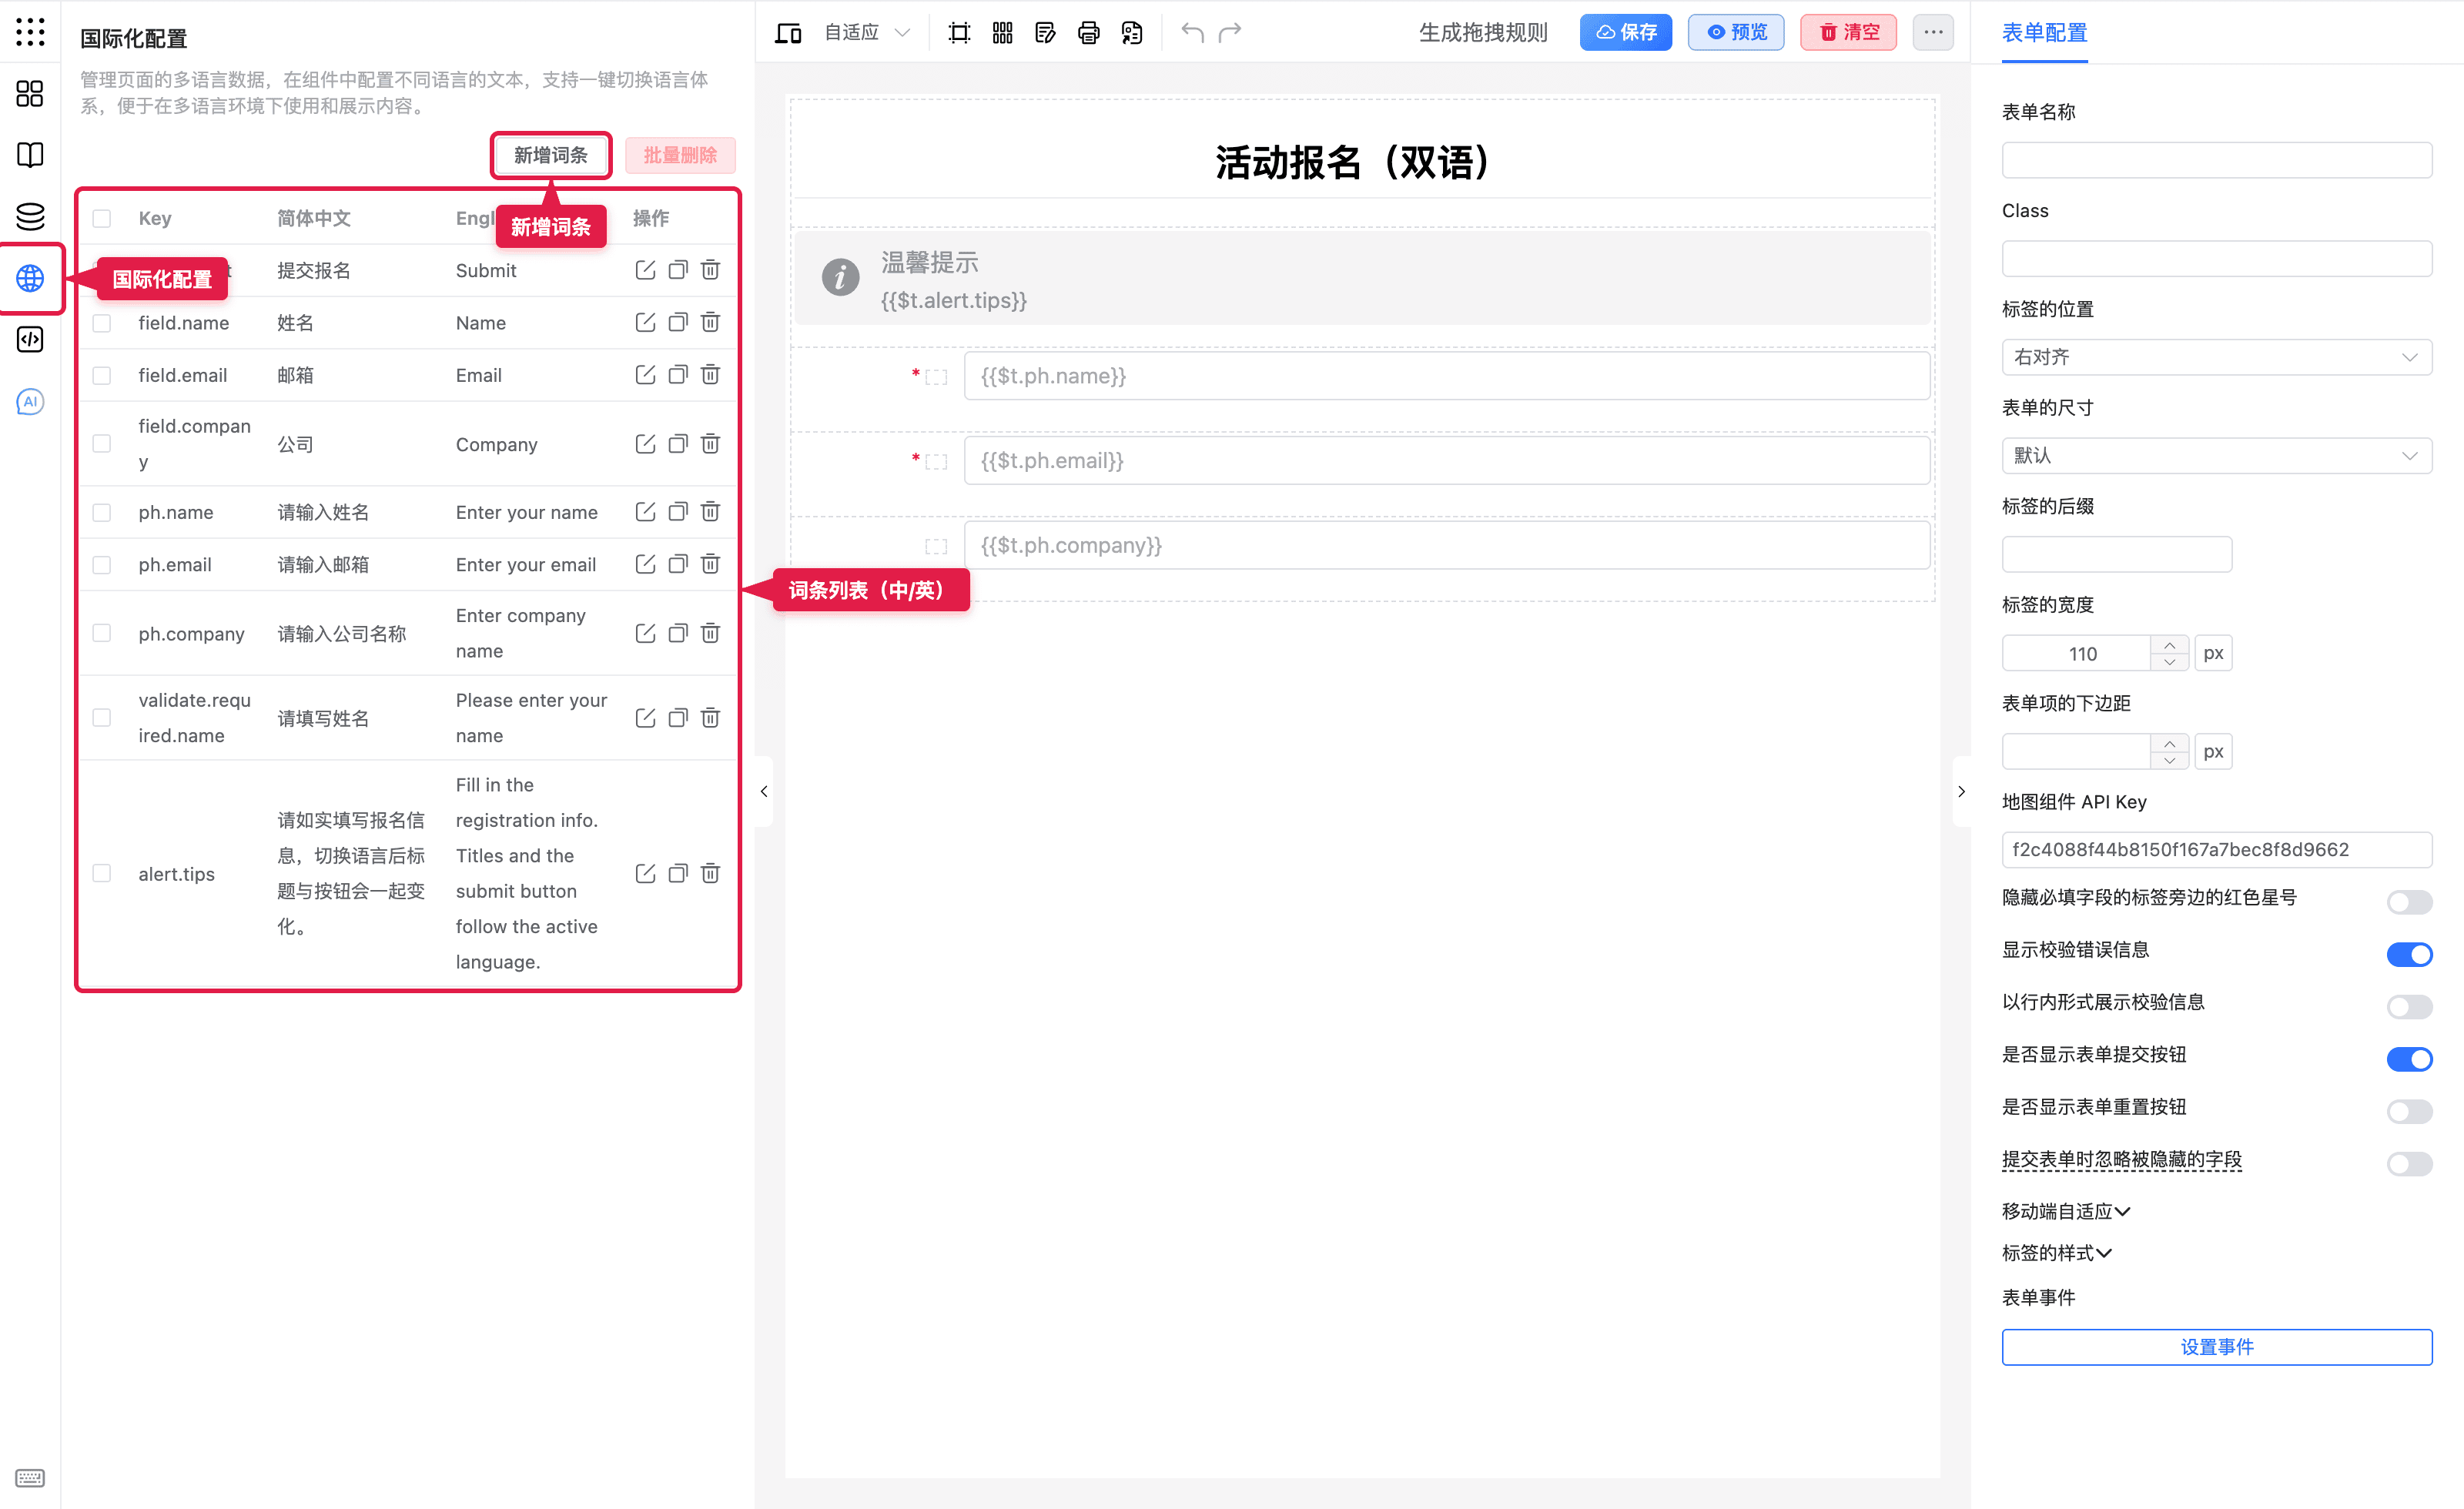Viewport: 2464px width, 1509px height.
Task: Increase the 标签的宽度 value with up stepper
Action: 2169,645
